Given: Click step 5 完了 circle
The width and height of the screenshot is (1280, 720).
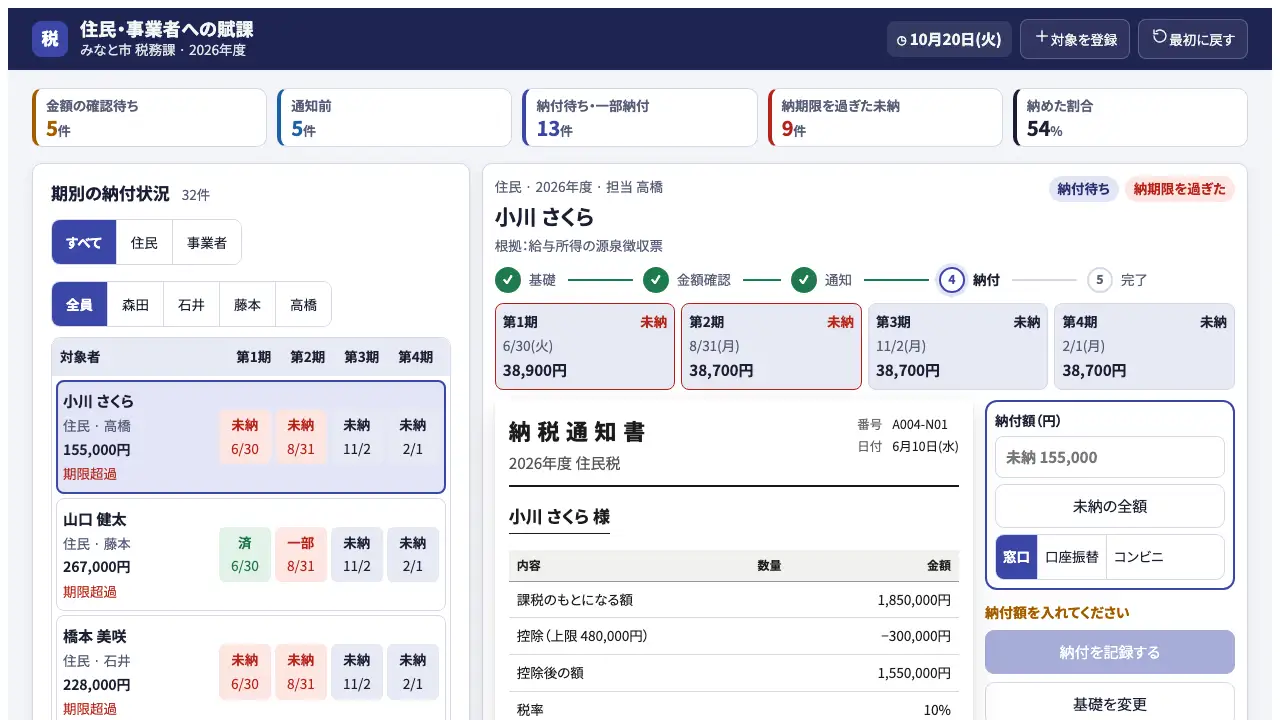Looking at the screenshot, I should click(1100, 280).
